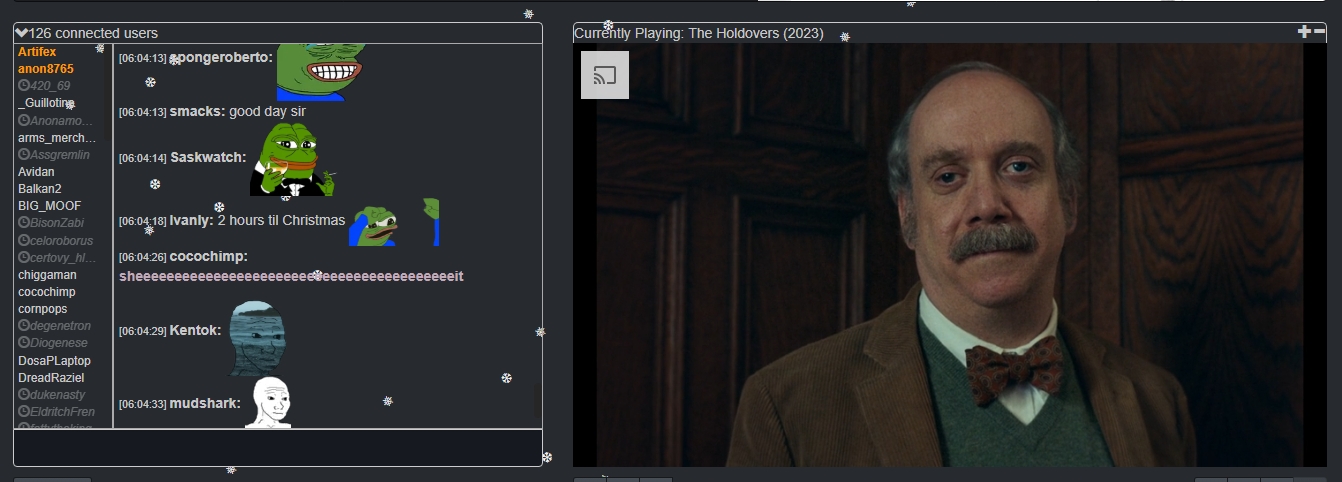
Task: Click the Kentok username in chat
Action: coord(195,329)
